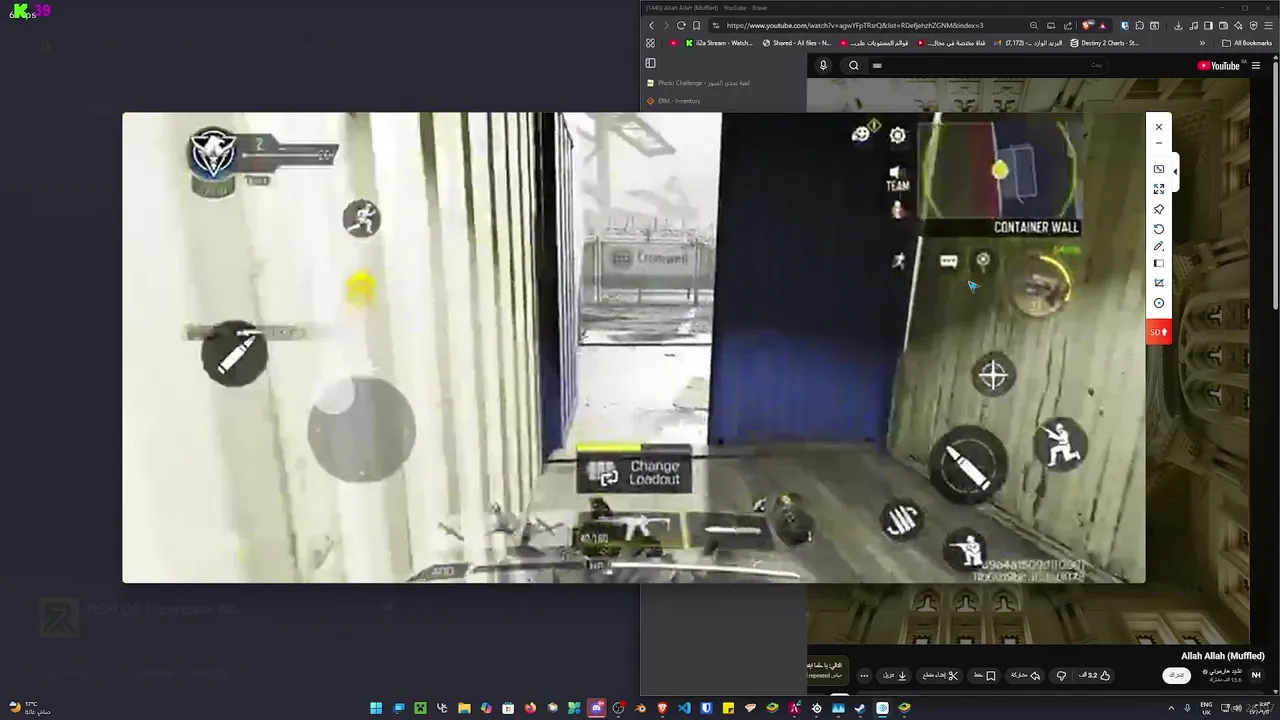Open Destiny 2 Charts bookmark

tap(1104, 43)
